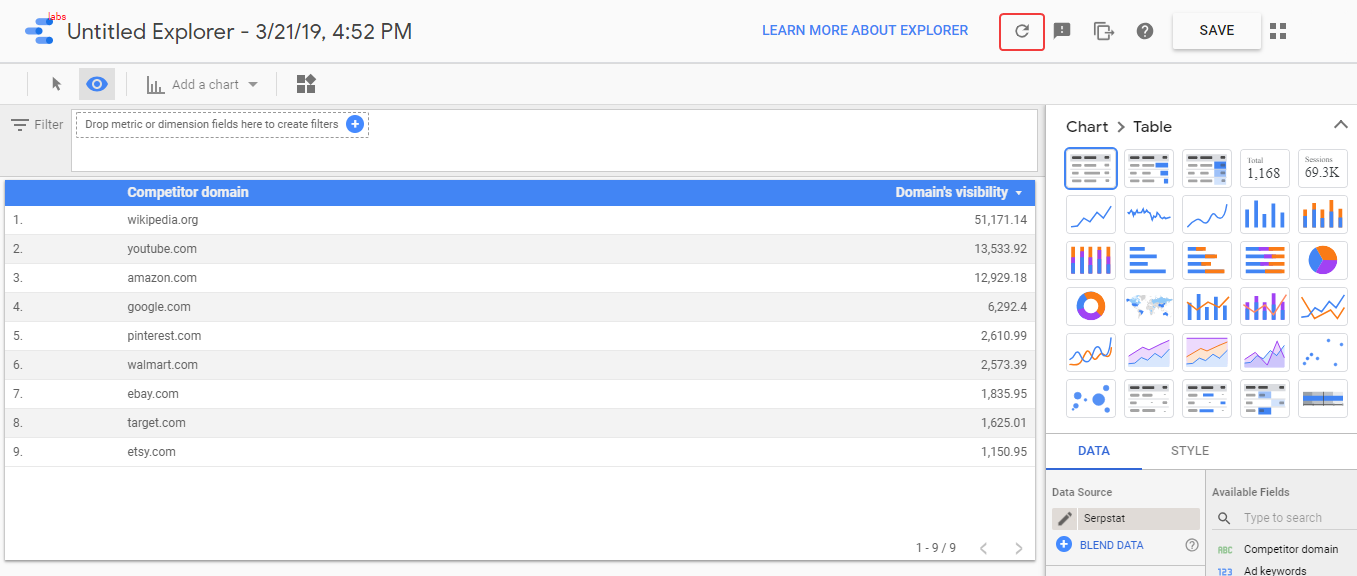This screenshot has width=1357, height=576.
Task: Switch to the selection arrow mode
Action: tap(57, 84)
